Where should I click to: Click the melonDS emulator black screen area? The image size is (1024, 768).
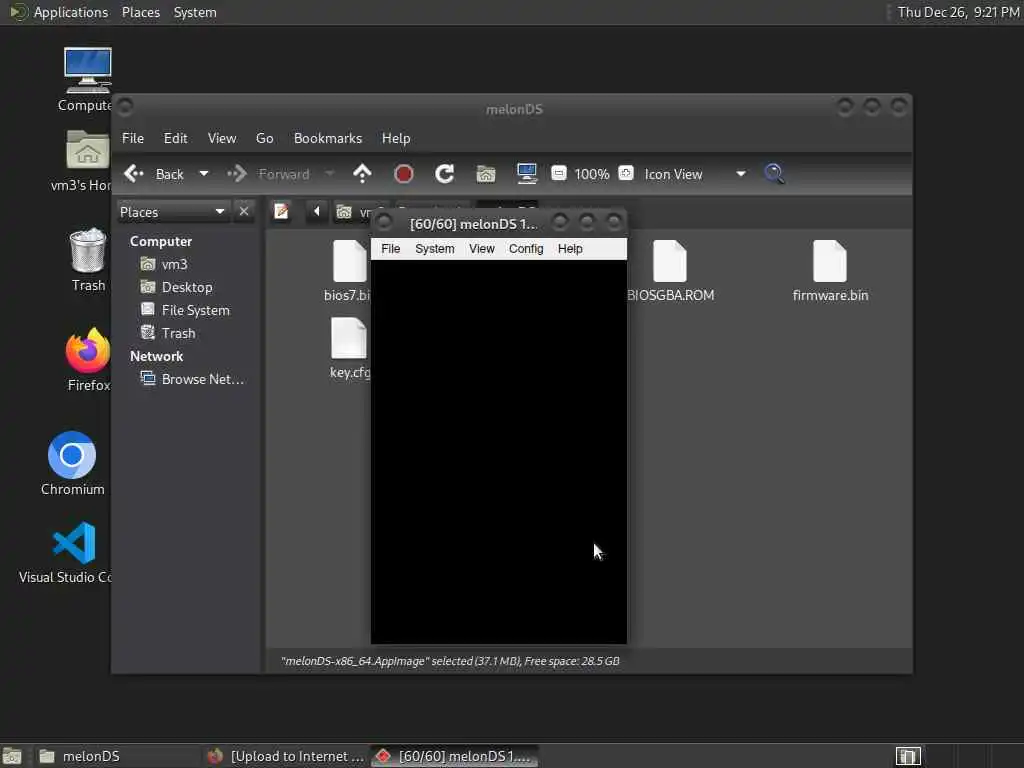click(x=499, y=451)
